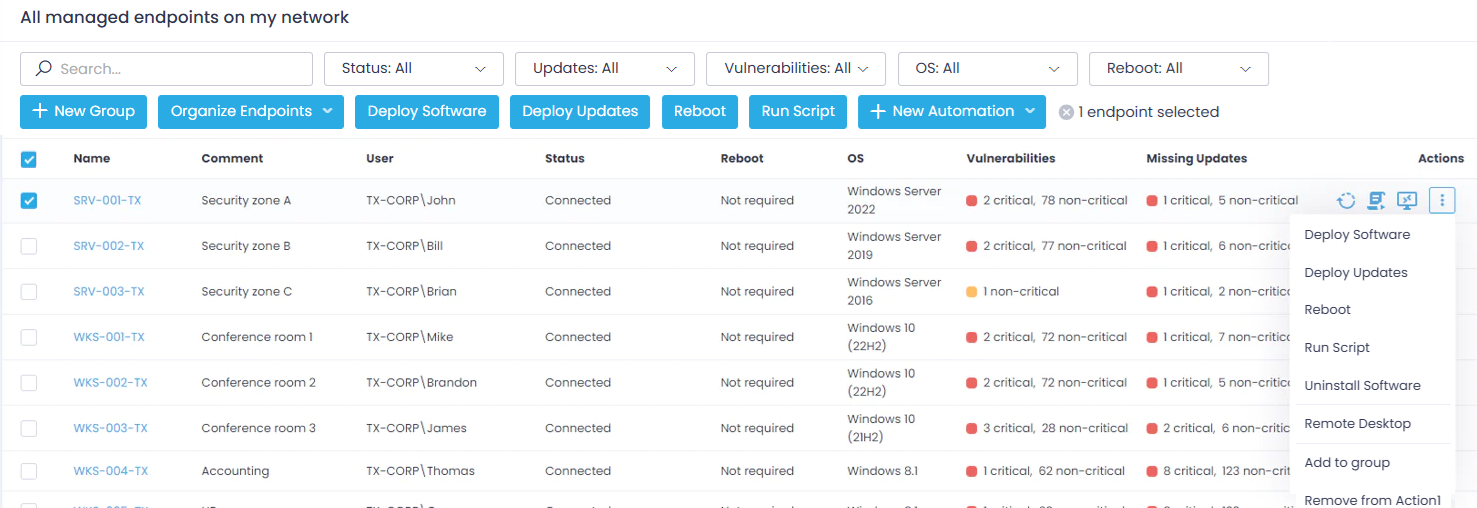Tick the WKS-004-TX row checkbox
1477x508 pixels.
(29, 471)
